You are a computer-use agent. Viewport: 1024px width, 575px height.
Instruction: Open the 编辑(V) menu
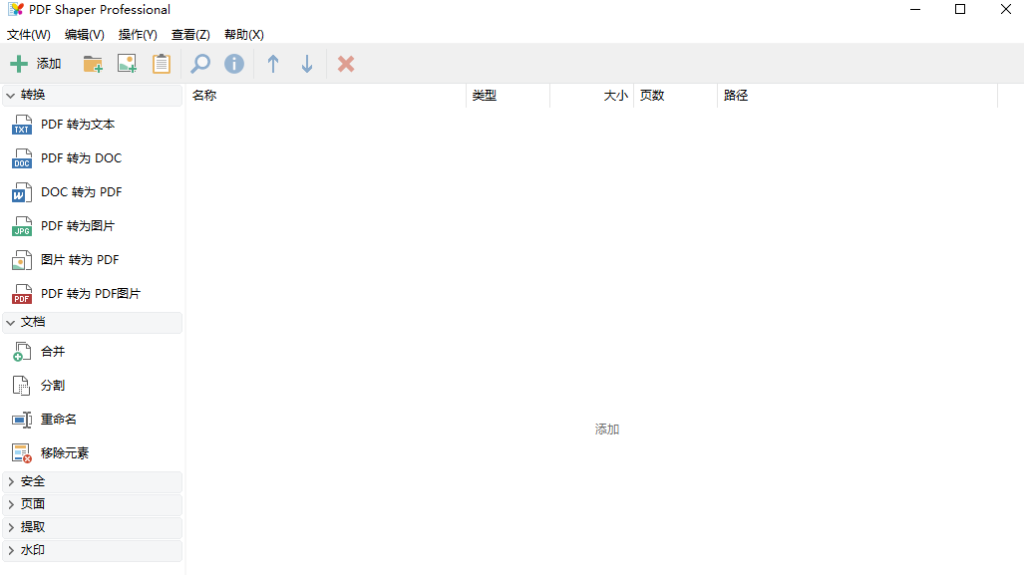[84, 35]
